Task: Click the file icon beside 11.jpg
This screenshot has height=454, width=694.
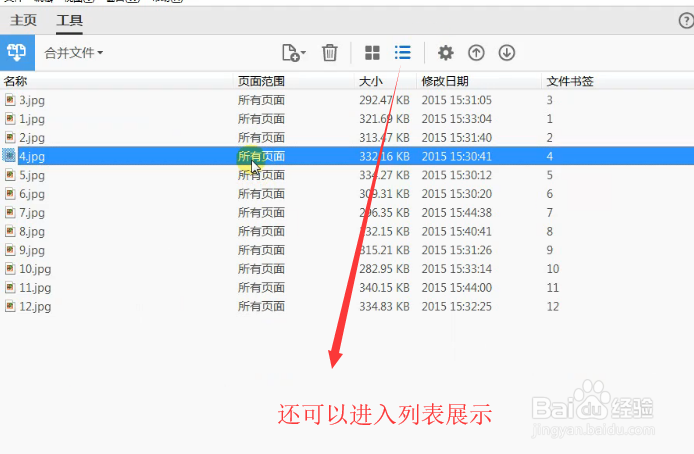Action: click(x=10, y=287)
